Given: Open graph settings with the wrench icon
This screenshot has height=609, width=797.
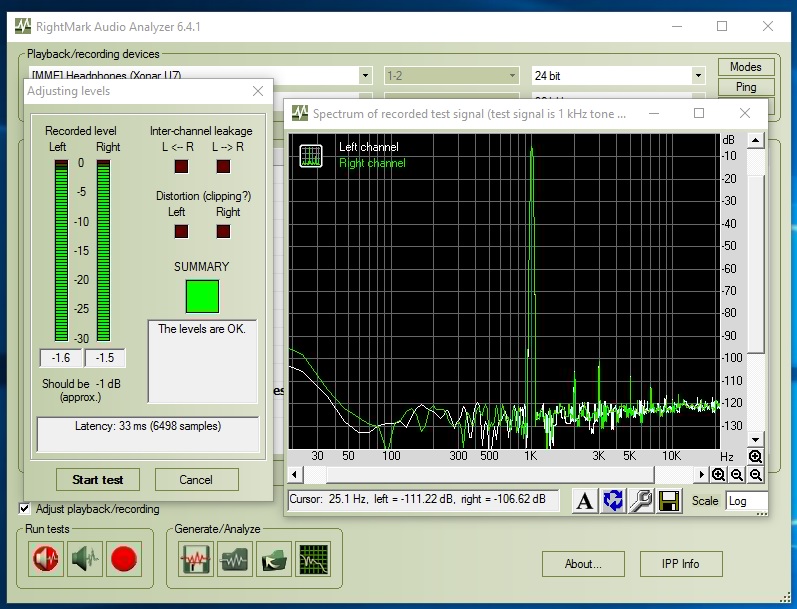Looking at the screenshot, I should tap(641, 501).
